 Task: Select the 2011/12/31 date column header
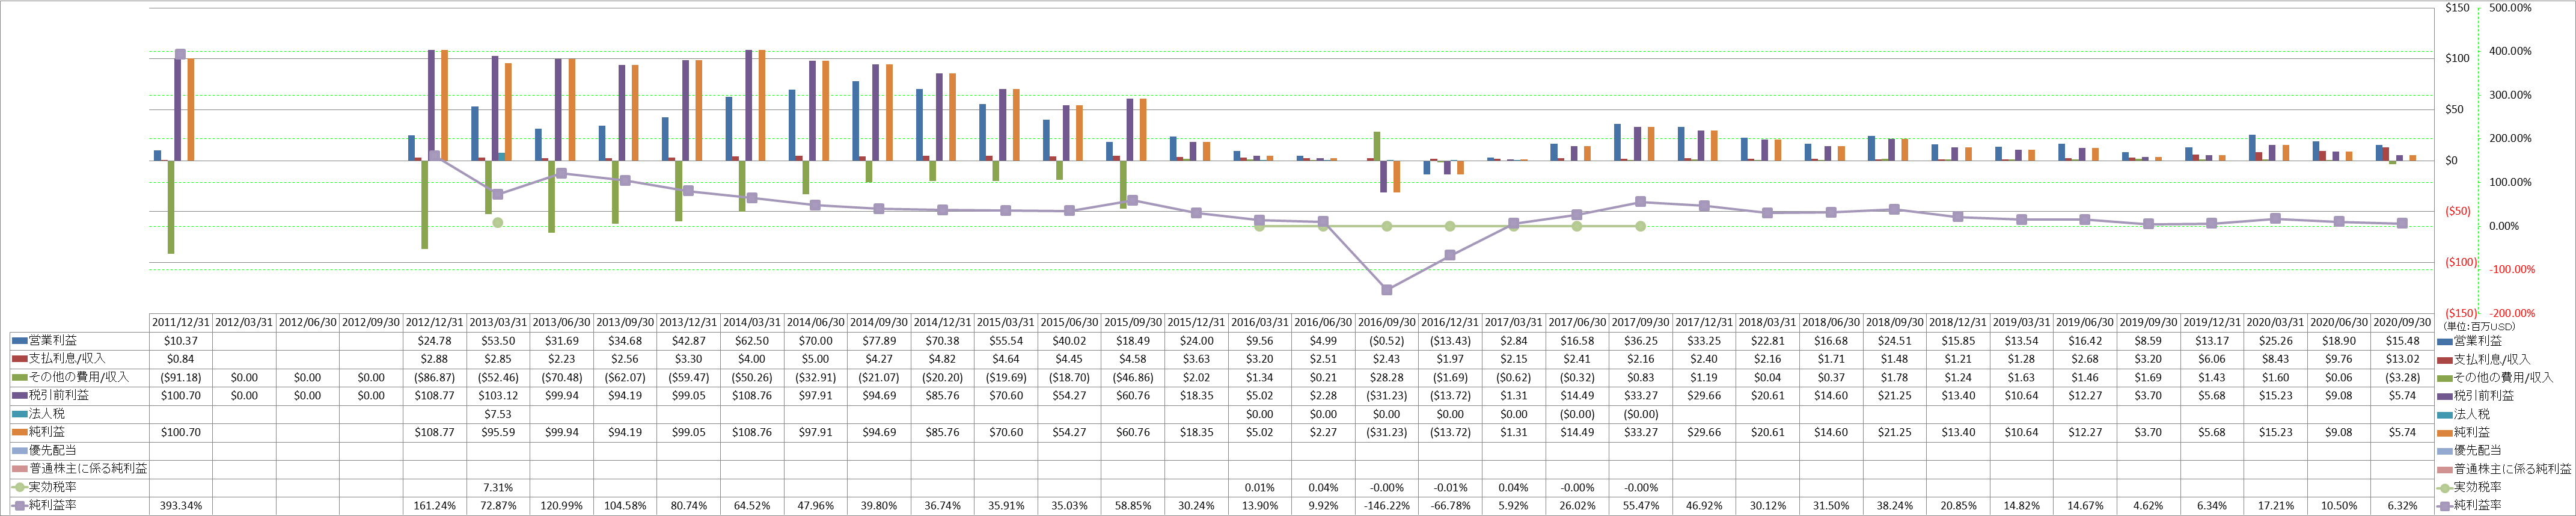click(x=181, y=323)
